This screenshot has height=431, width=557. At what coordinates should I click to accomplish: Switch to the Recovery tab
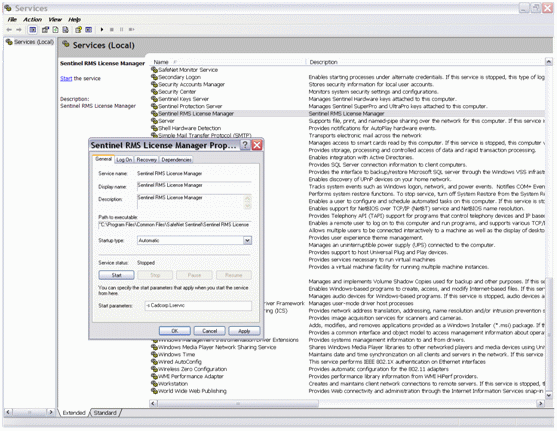pyautogui.click(x=147, y=160)
